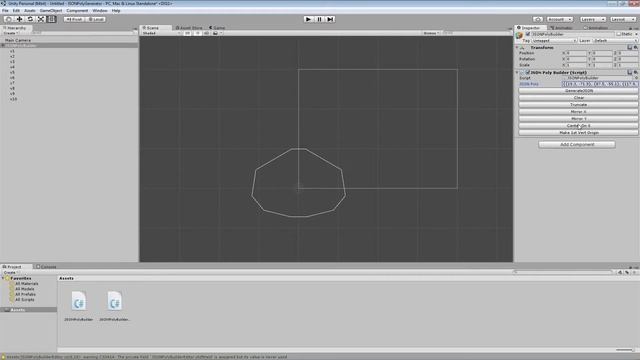Select the Rect transform tool
The height and width of the screenshot is (360, 640).
[51, 19]
